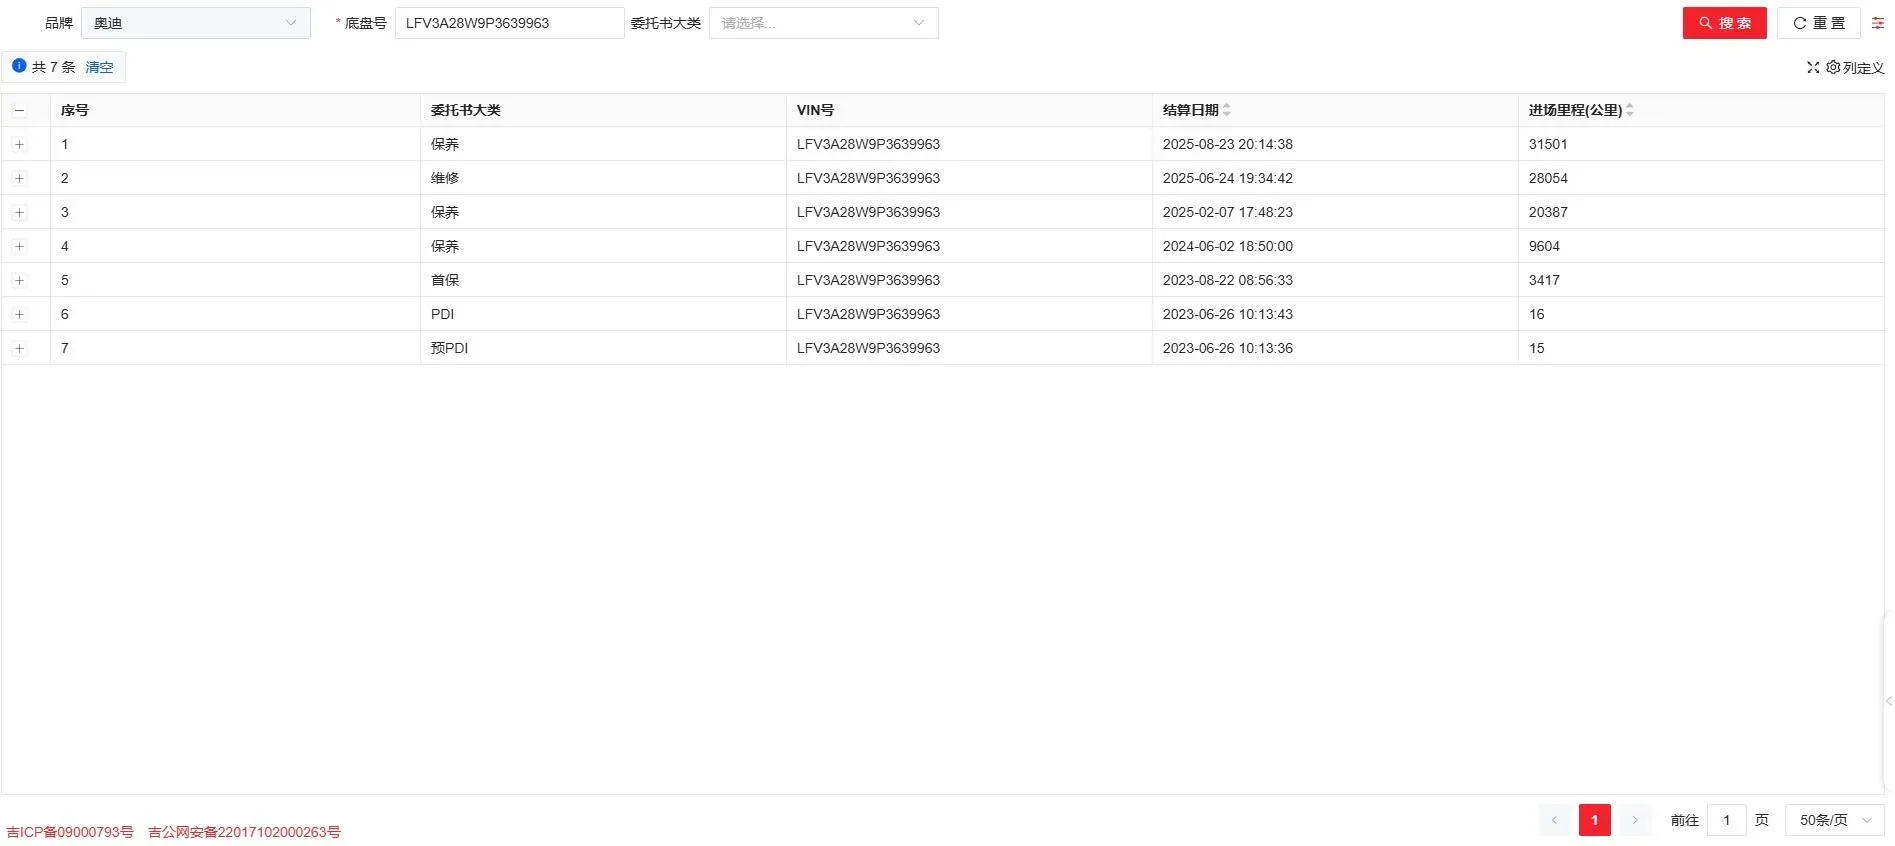Viewport: 1895px width, 846px height.
Task: Collapse all rows using header minus toggle
Action: point(19,111)
